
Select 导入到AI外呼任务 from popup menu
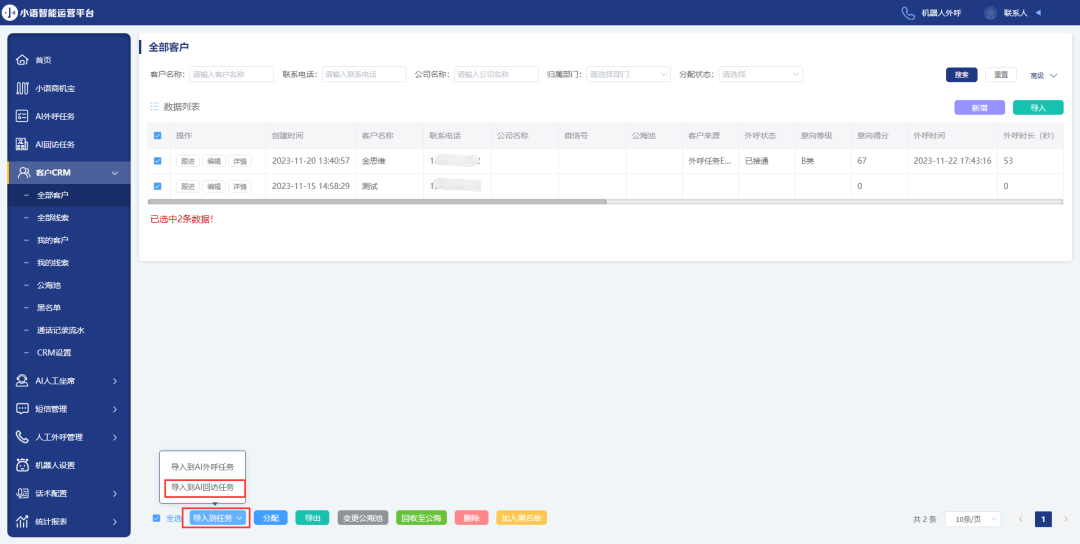point(202,466)
